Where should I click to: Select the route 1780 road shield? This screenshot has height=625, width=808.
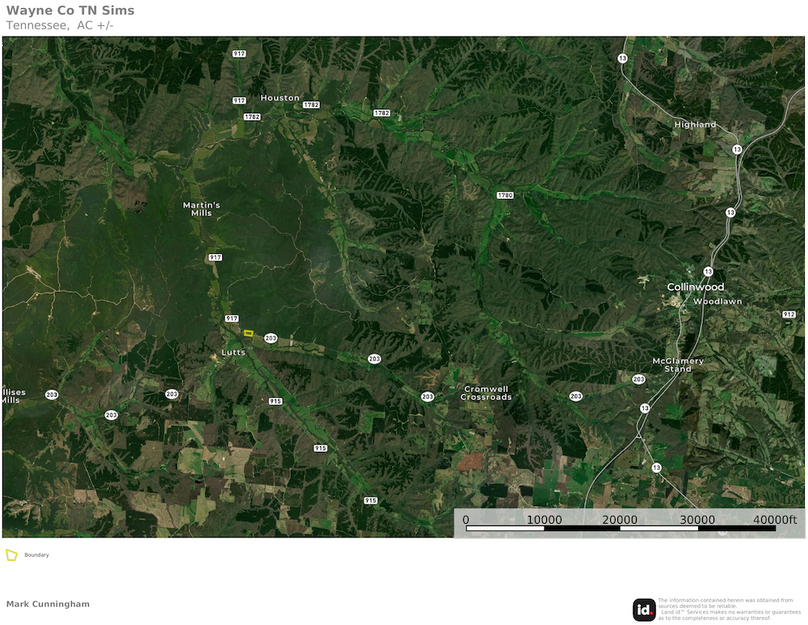point(505,195)
